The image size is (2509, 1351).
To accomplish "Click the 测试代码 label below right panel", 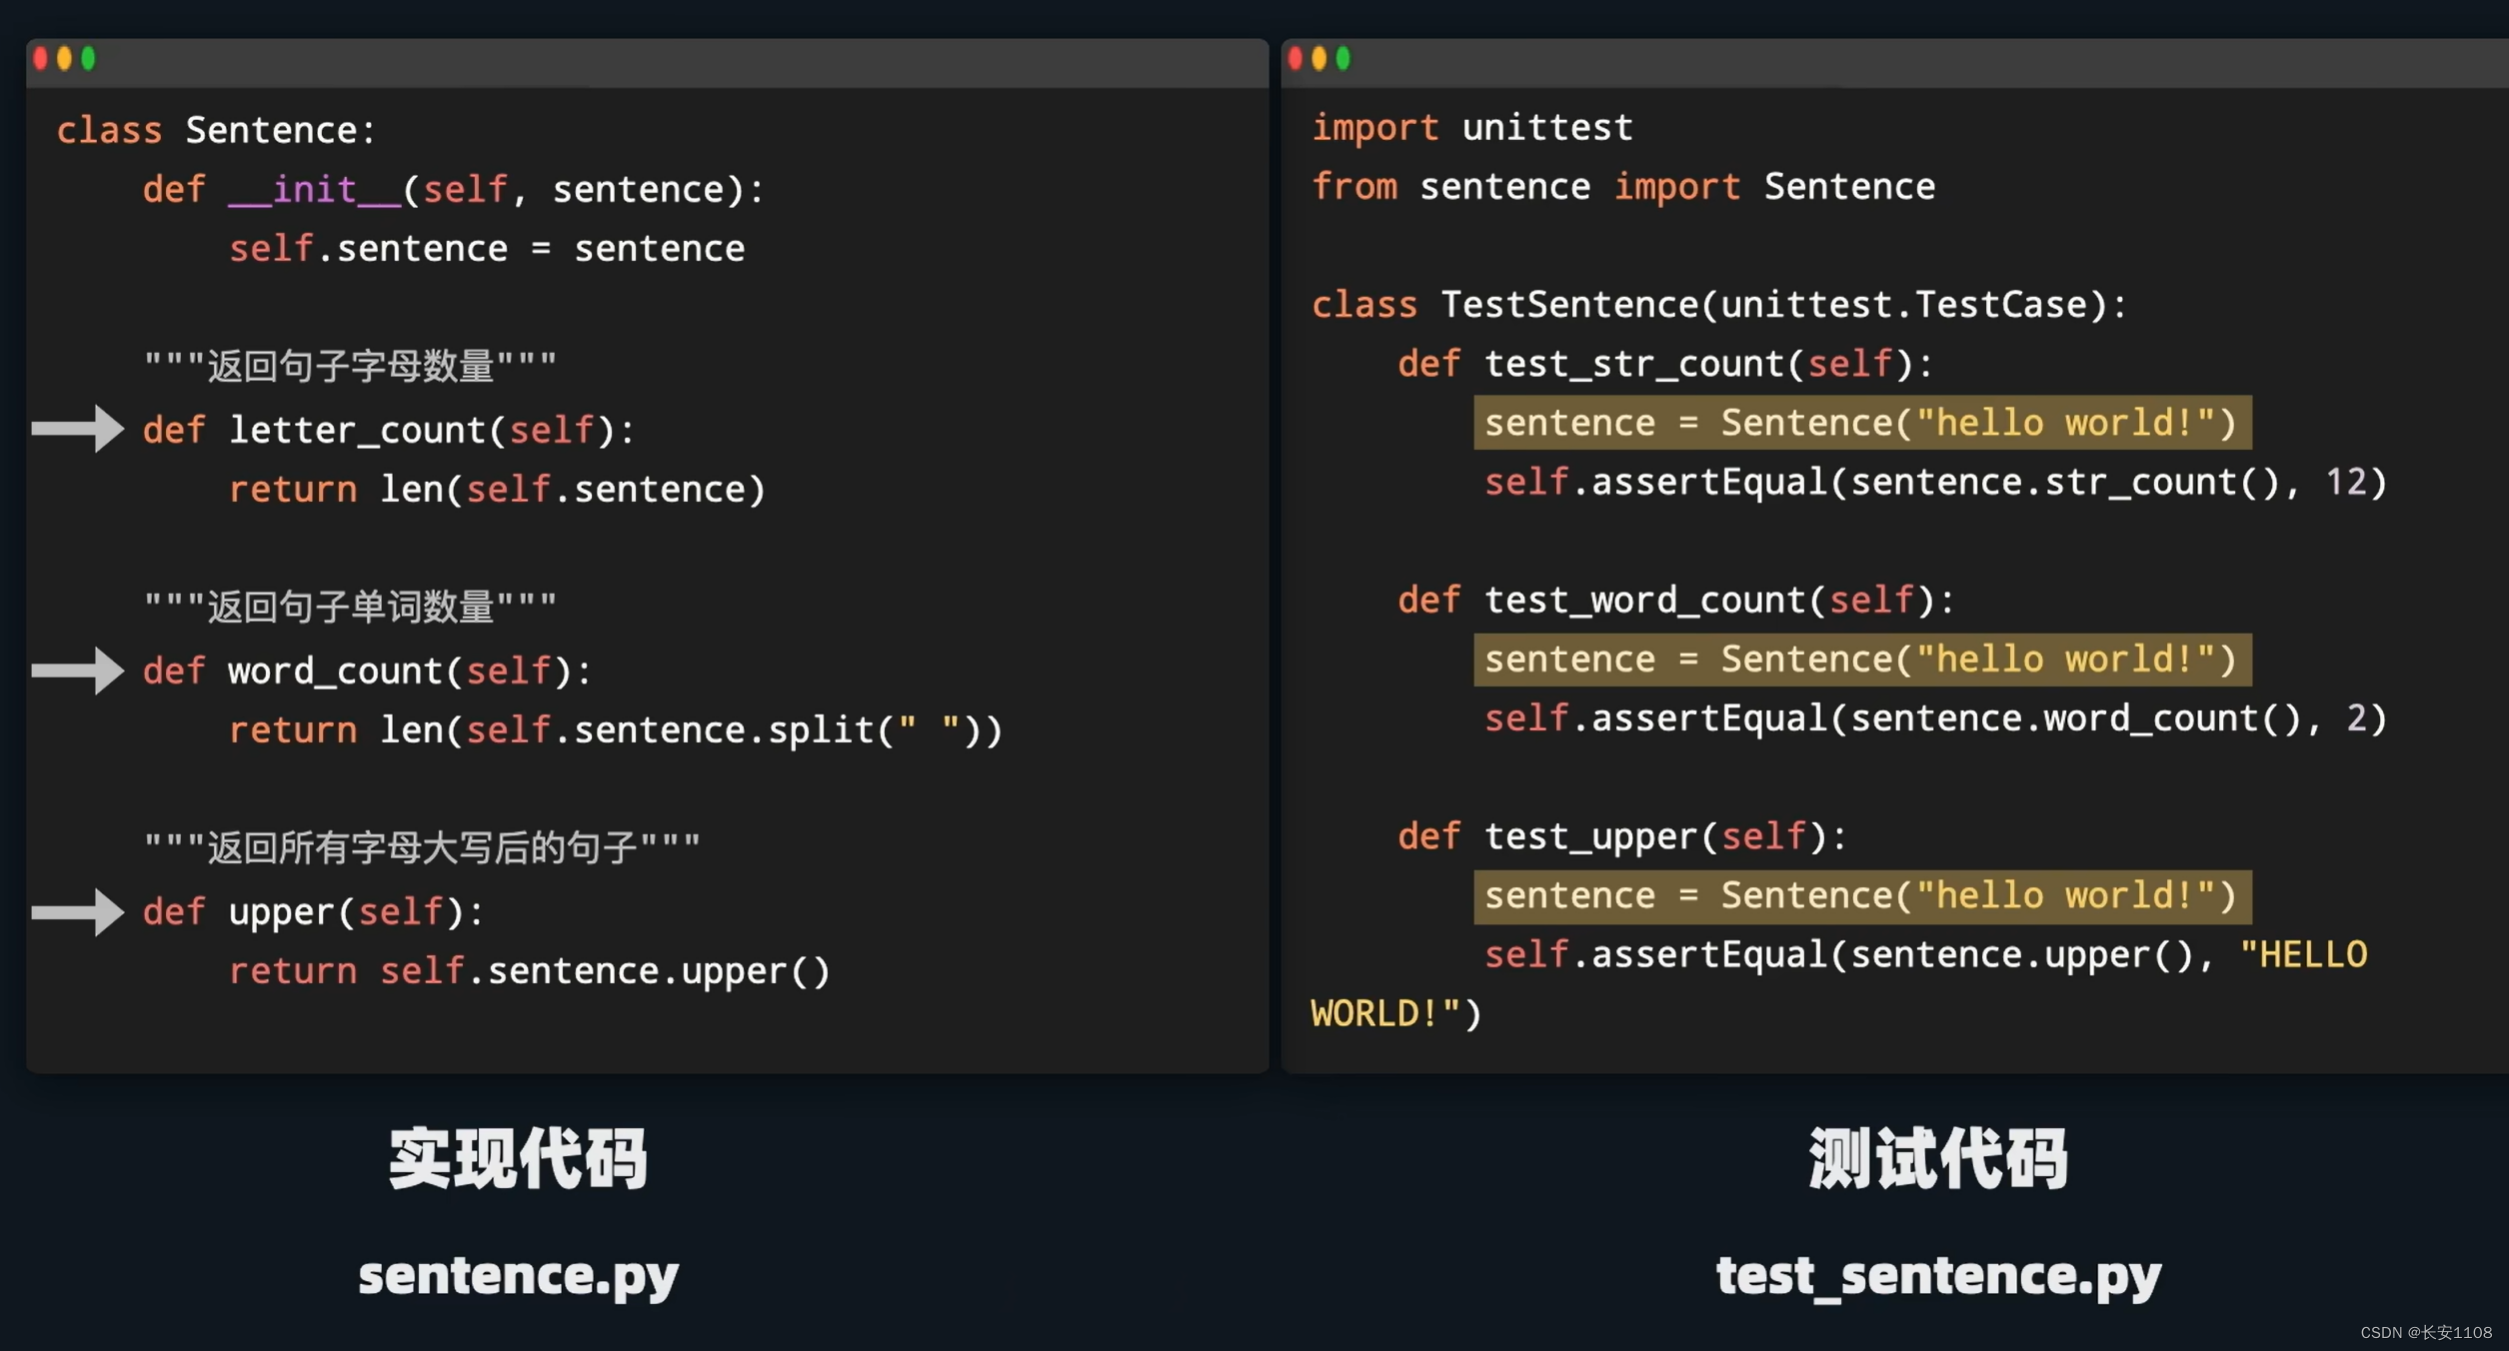I will [x=1882, y=1150].
